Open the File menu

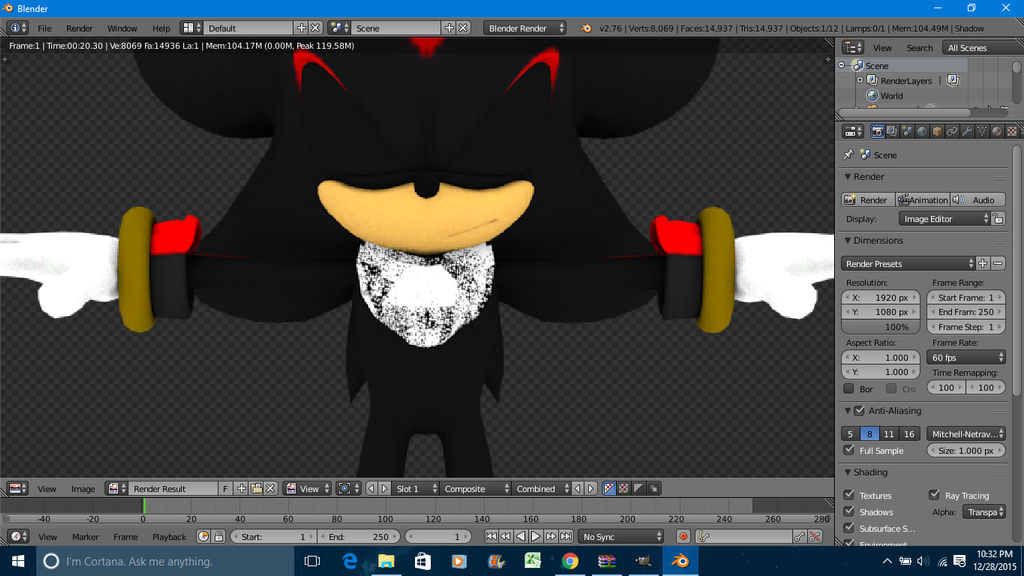44,28
